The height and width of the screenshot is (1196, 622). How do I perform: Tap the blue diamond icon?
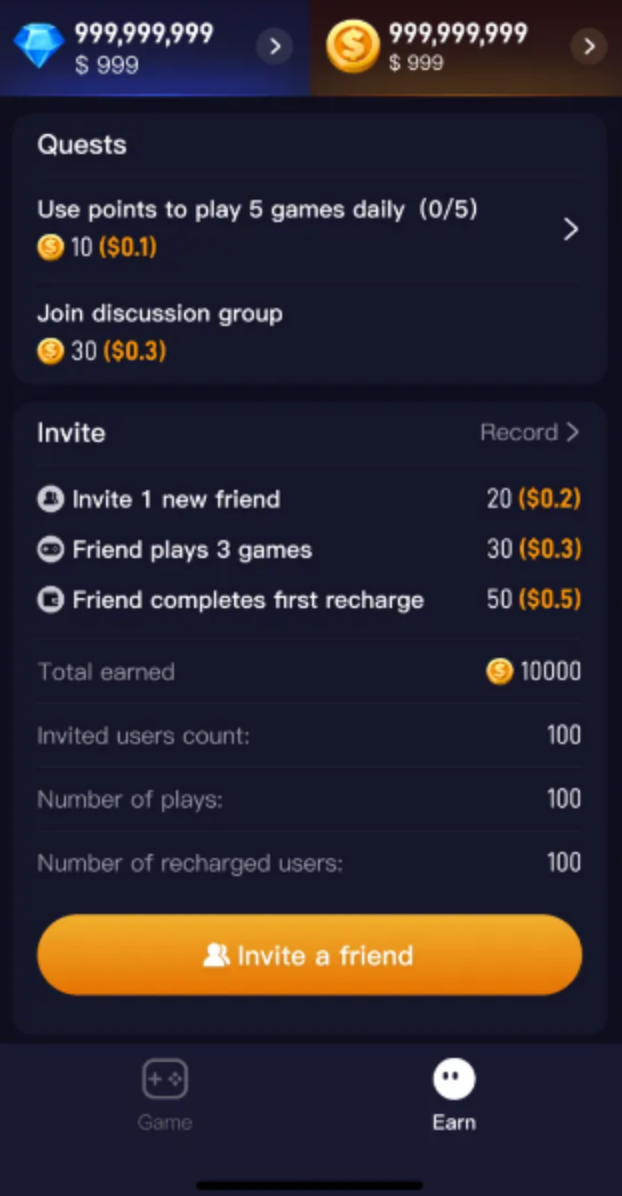(x=39, y=46)
